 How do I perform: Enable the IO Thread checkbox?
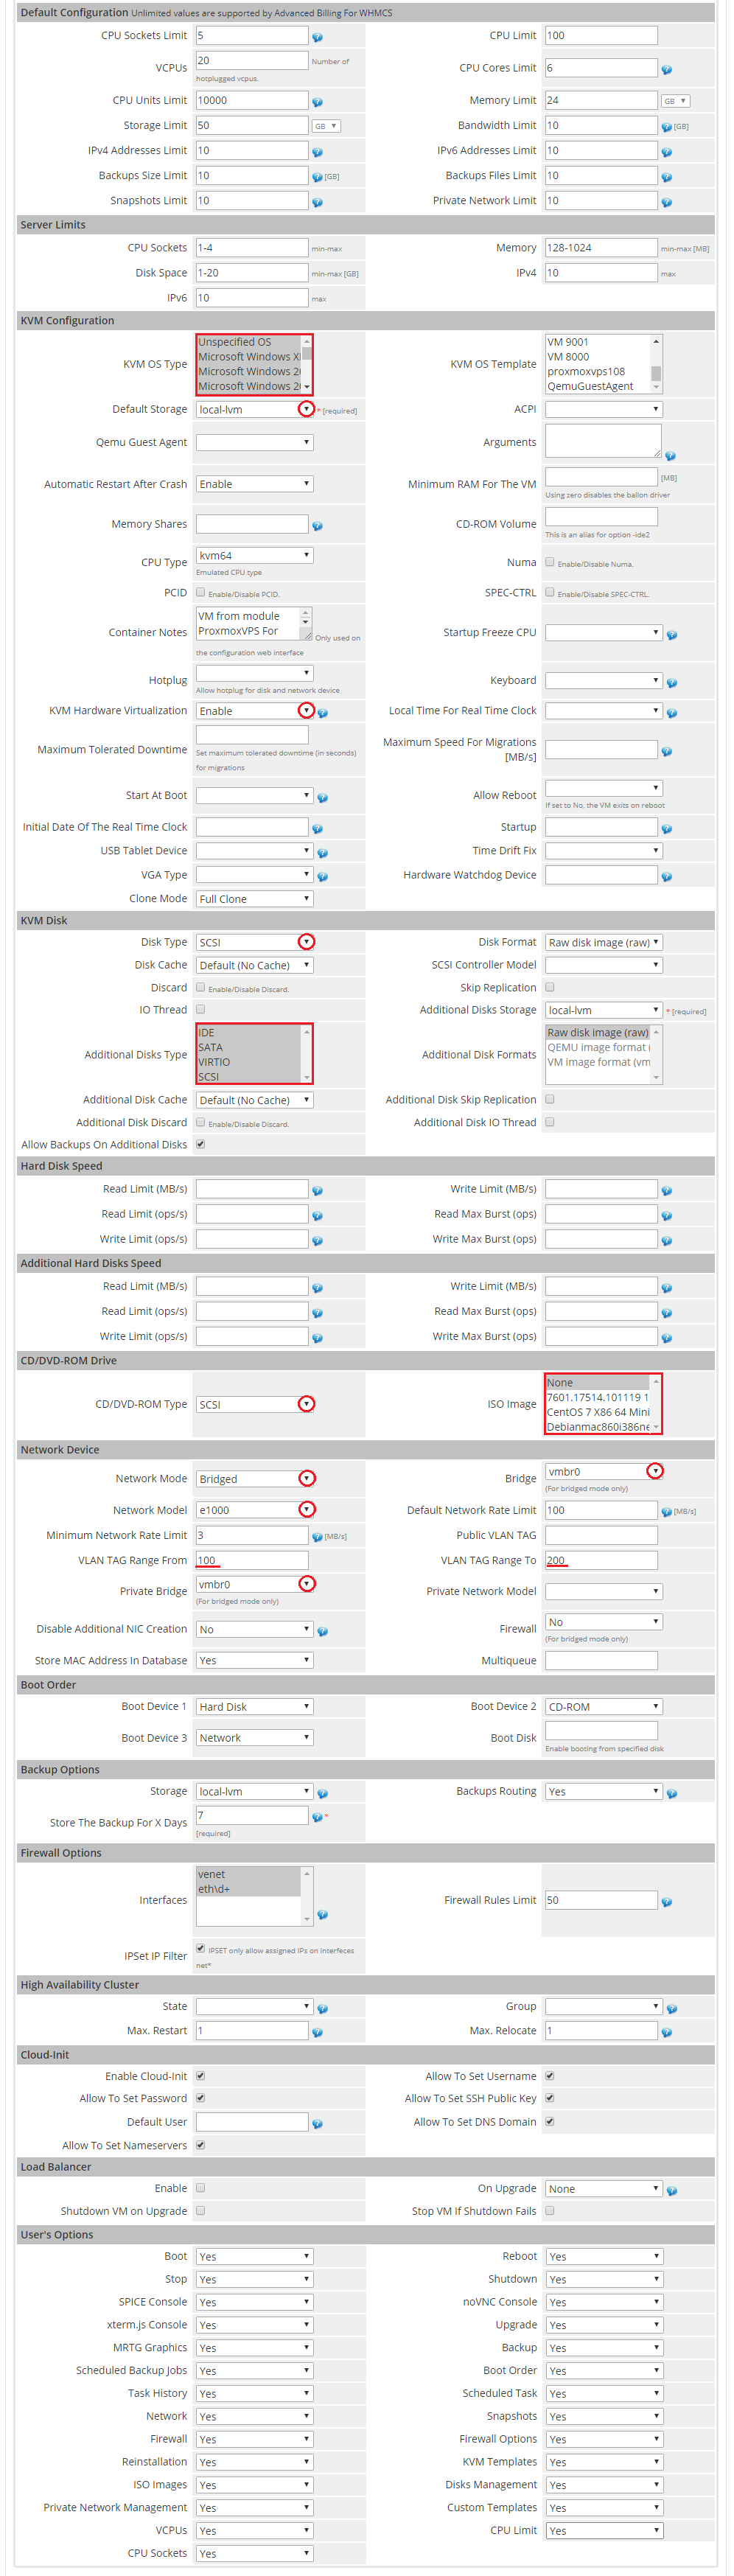click(201, 1010)
